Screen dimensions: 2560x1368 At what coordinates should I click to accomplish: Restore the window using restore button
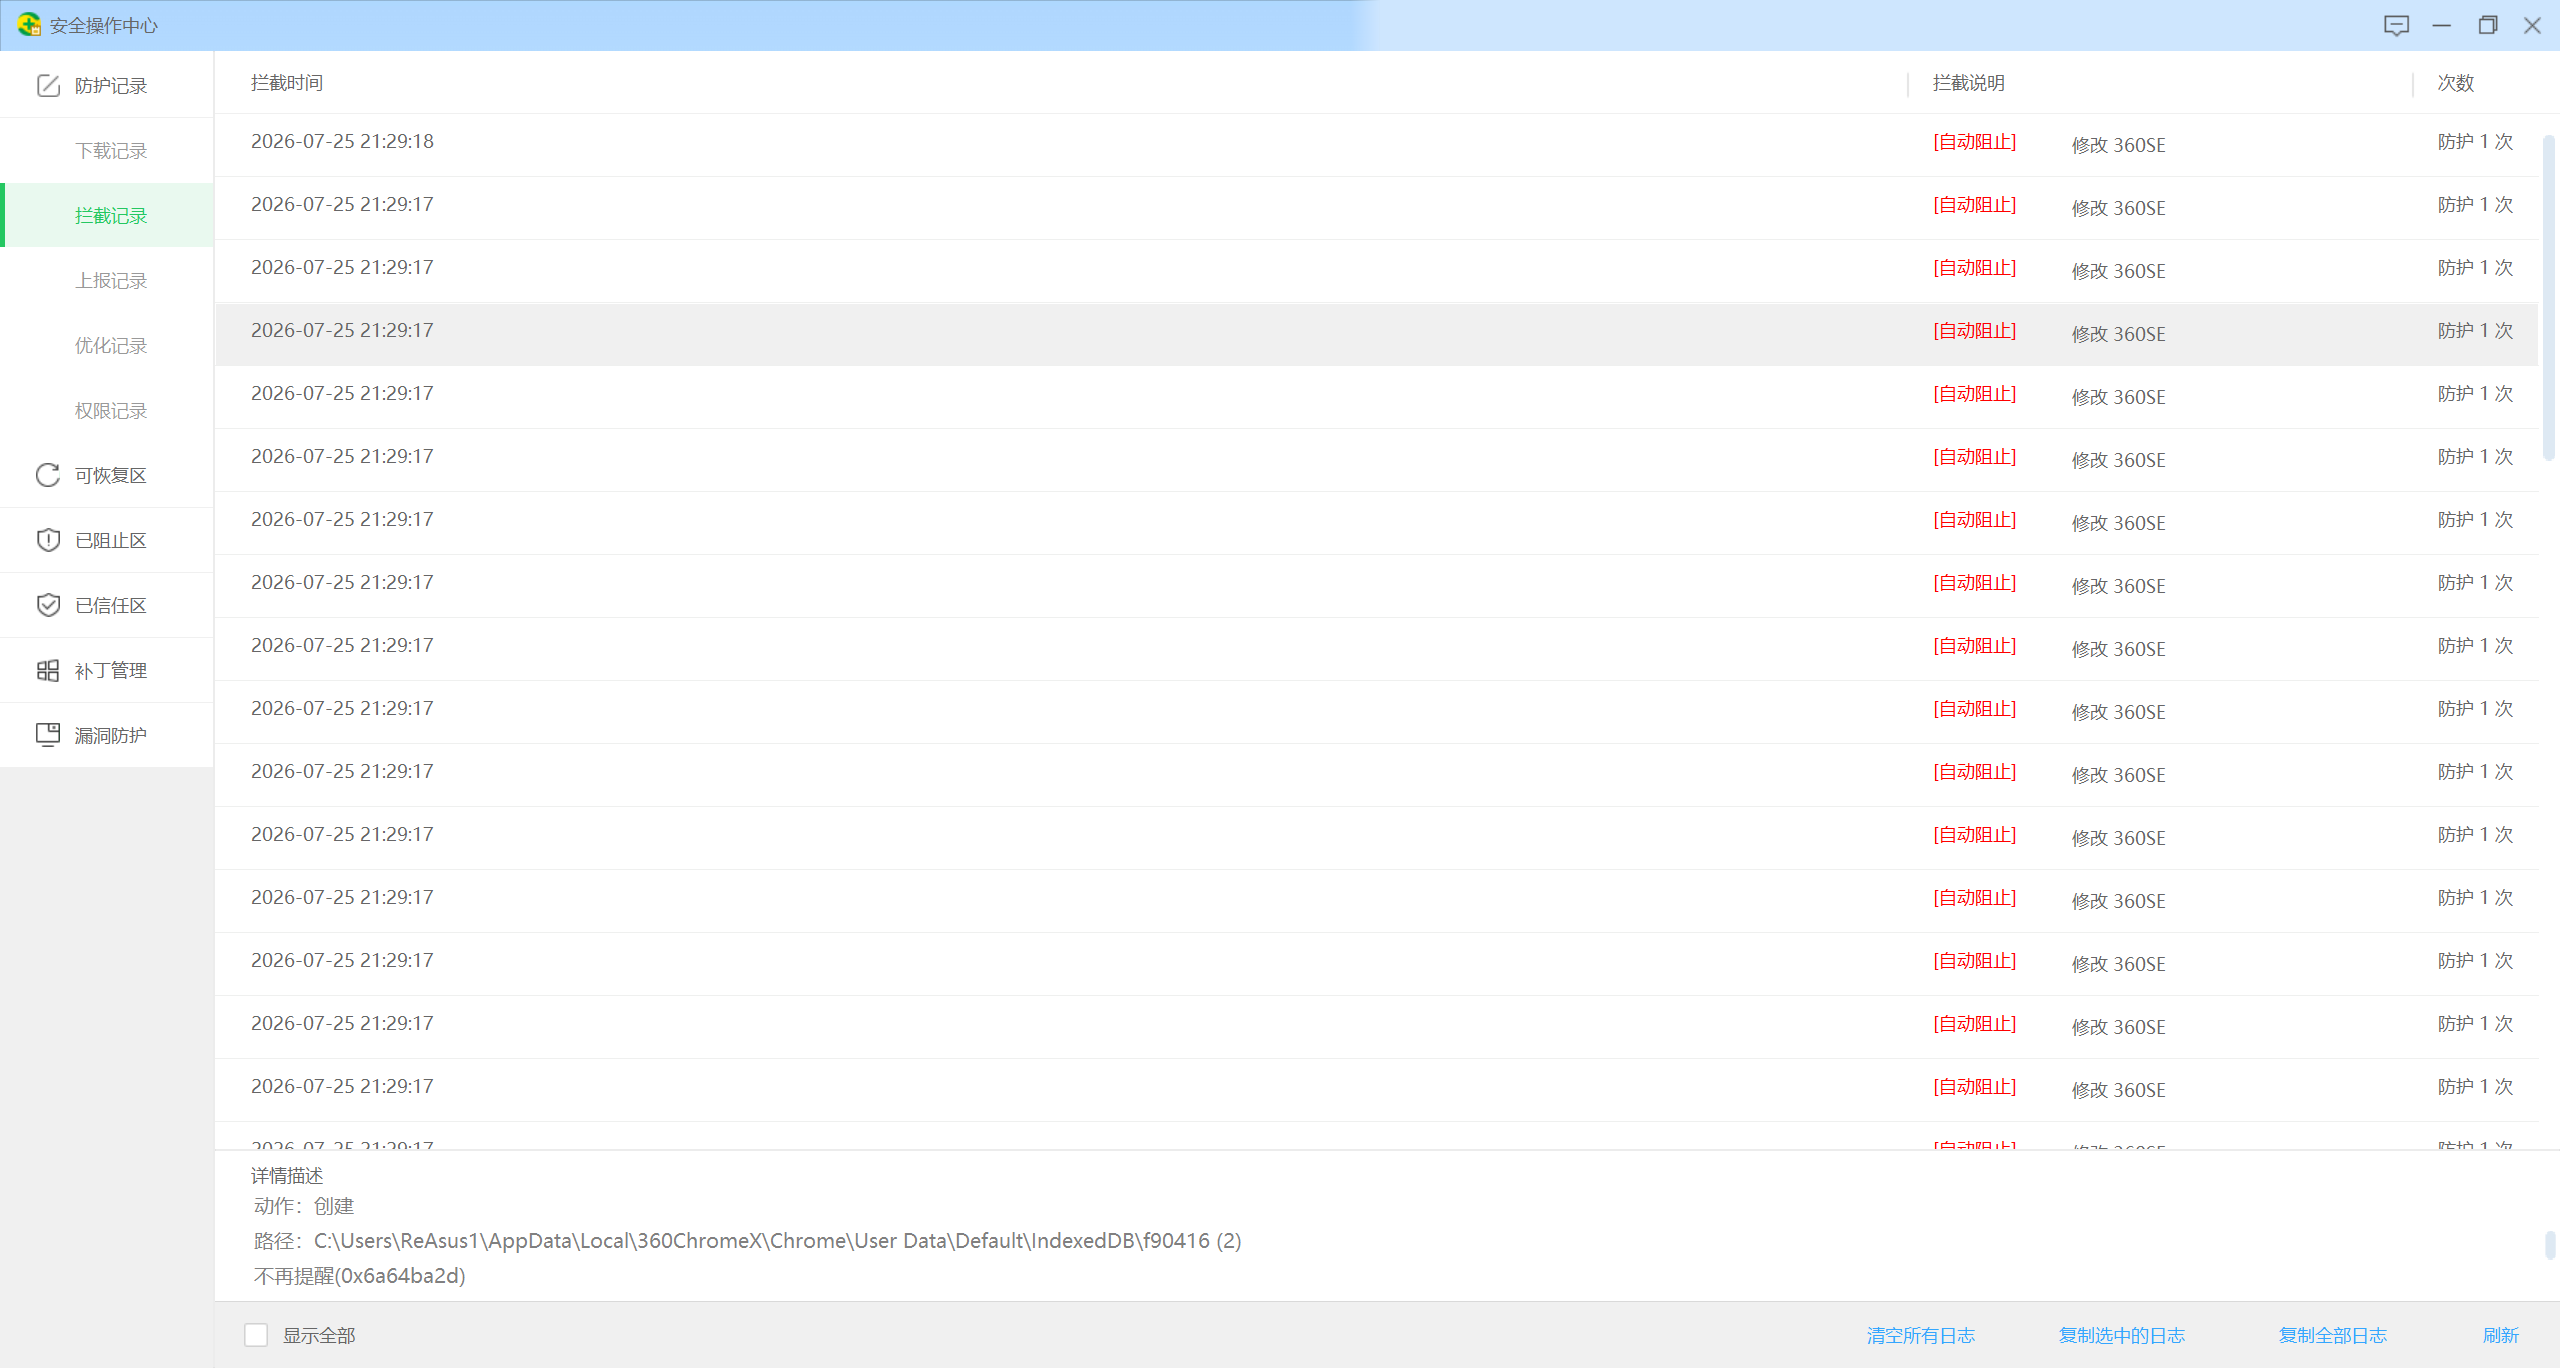(2487, 25)
